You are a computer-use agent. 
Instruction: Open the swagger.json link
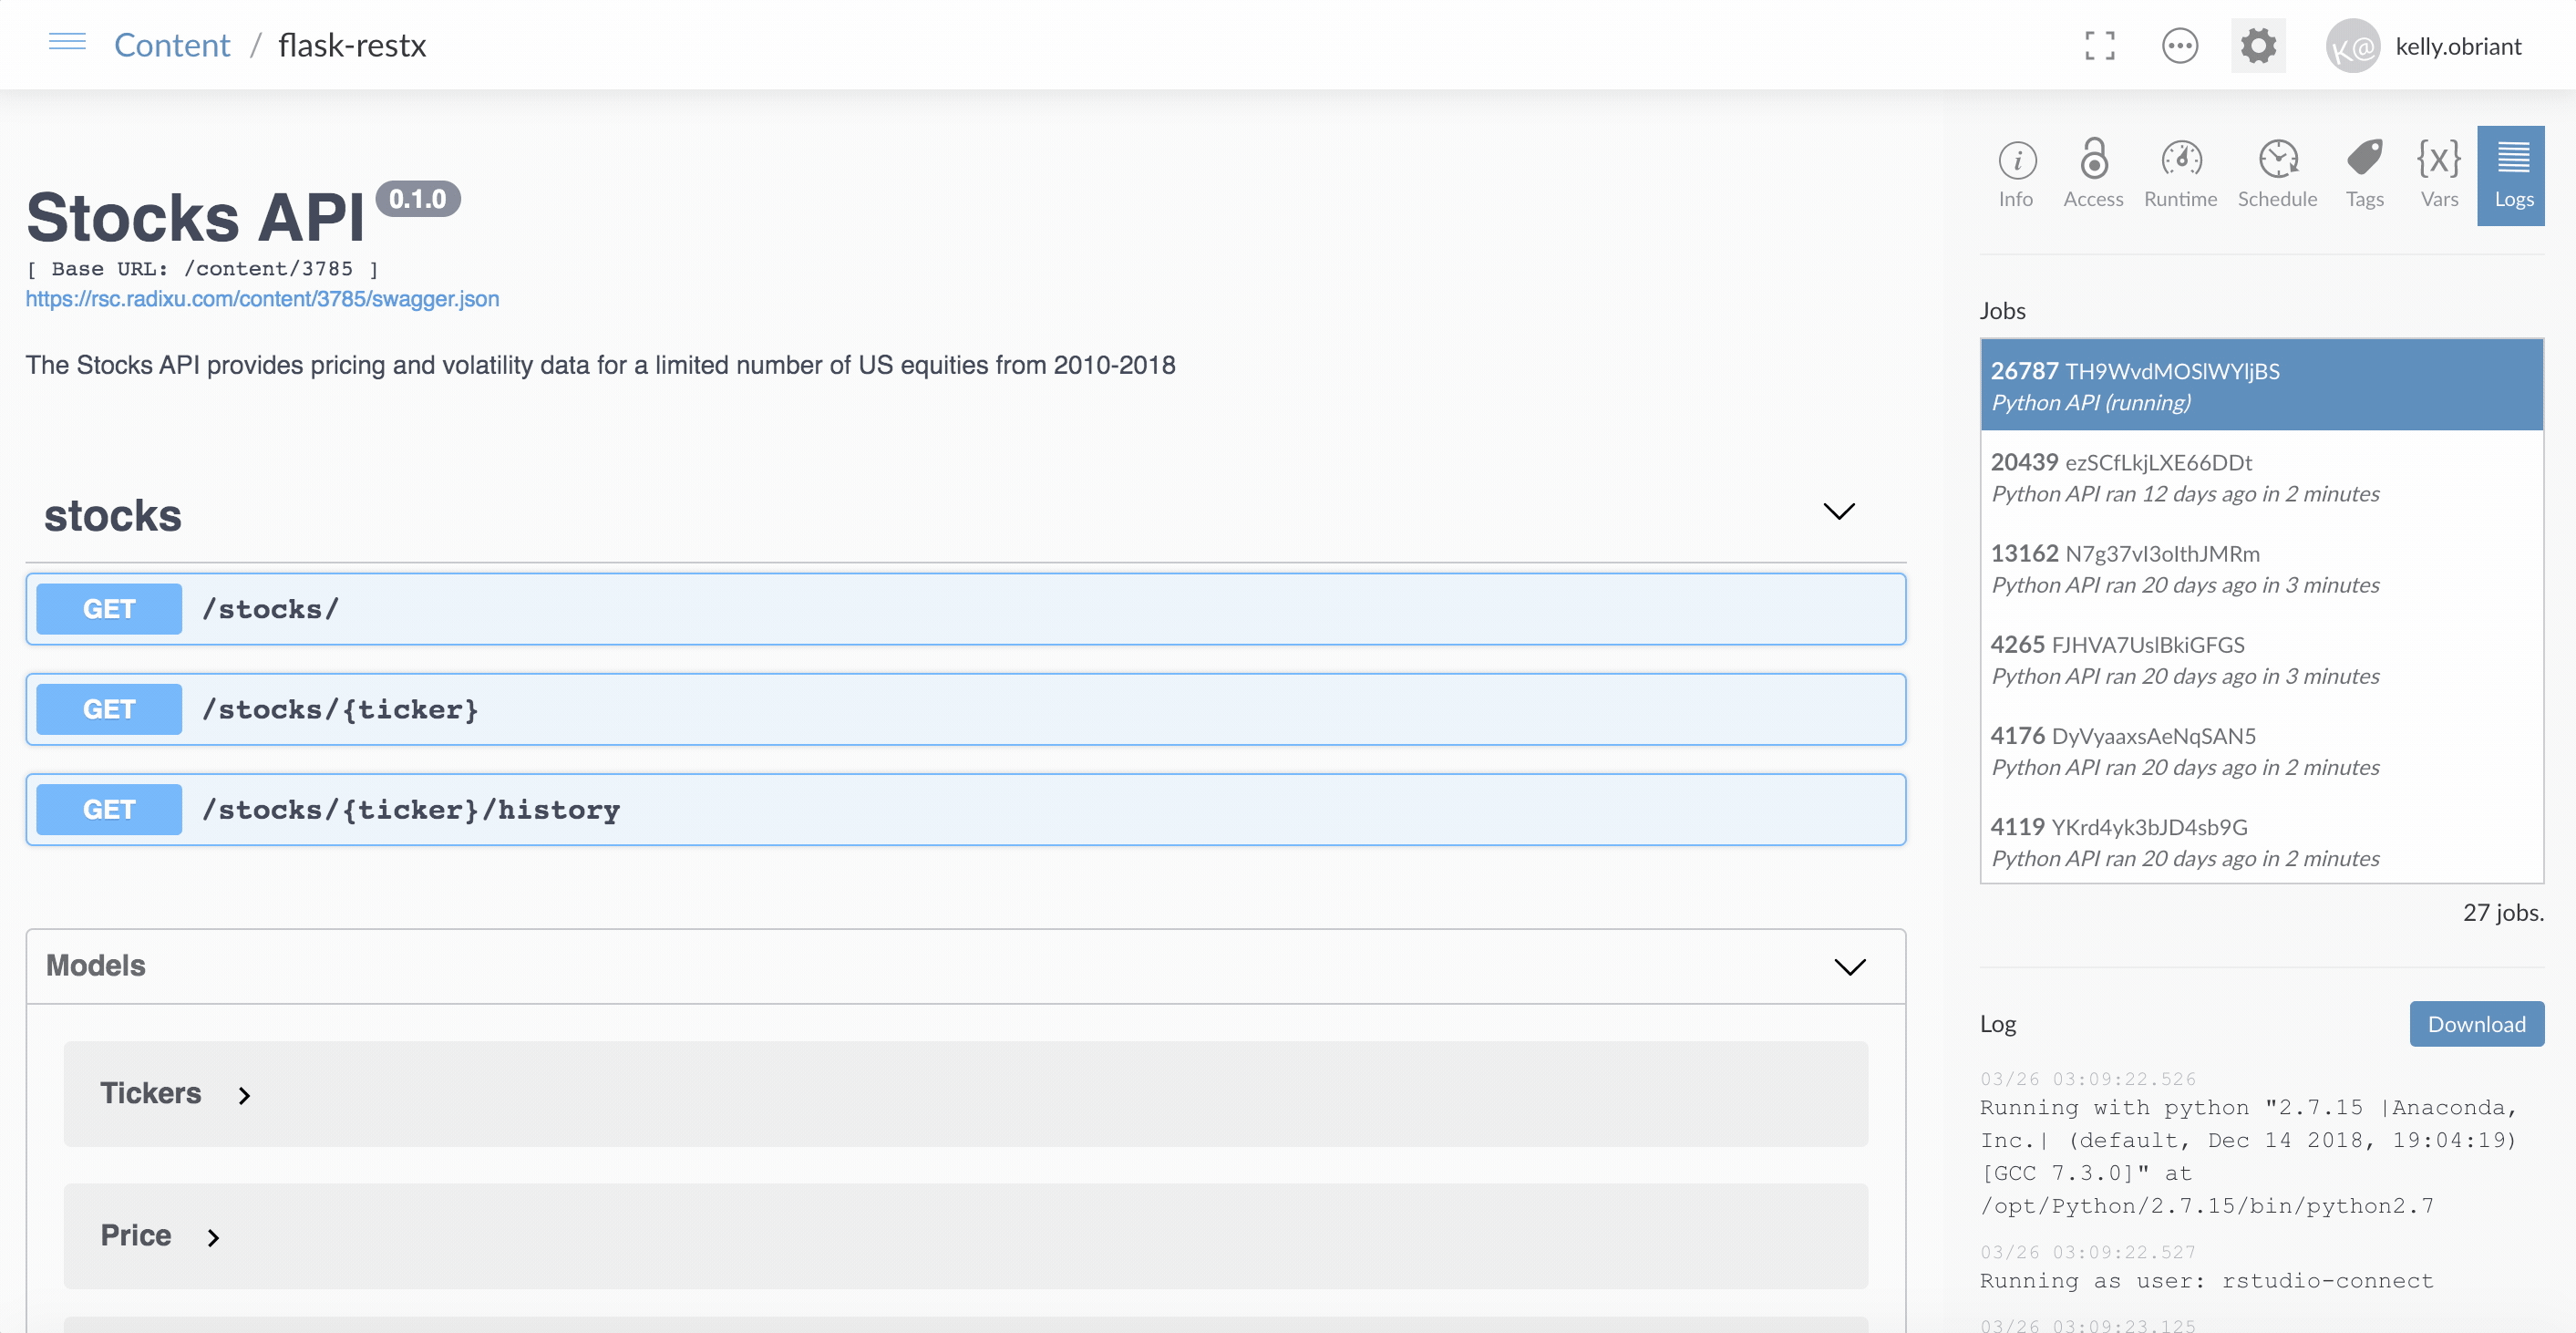(x=262, y=298)
